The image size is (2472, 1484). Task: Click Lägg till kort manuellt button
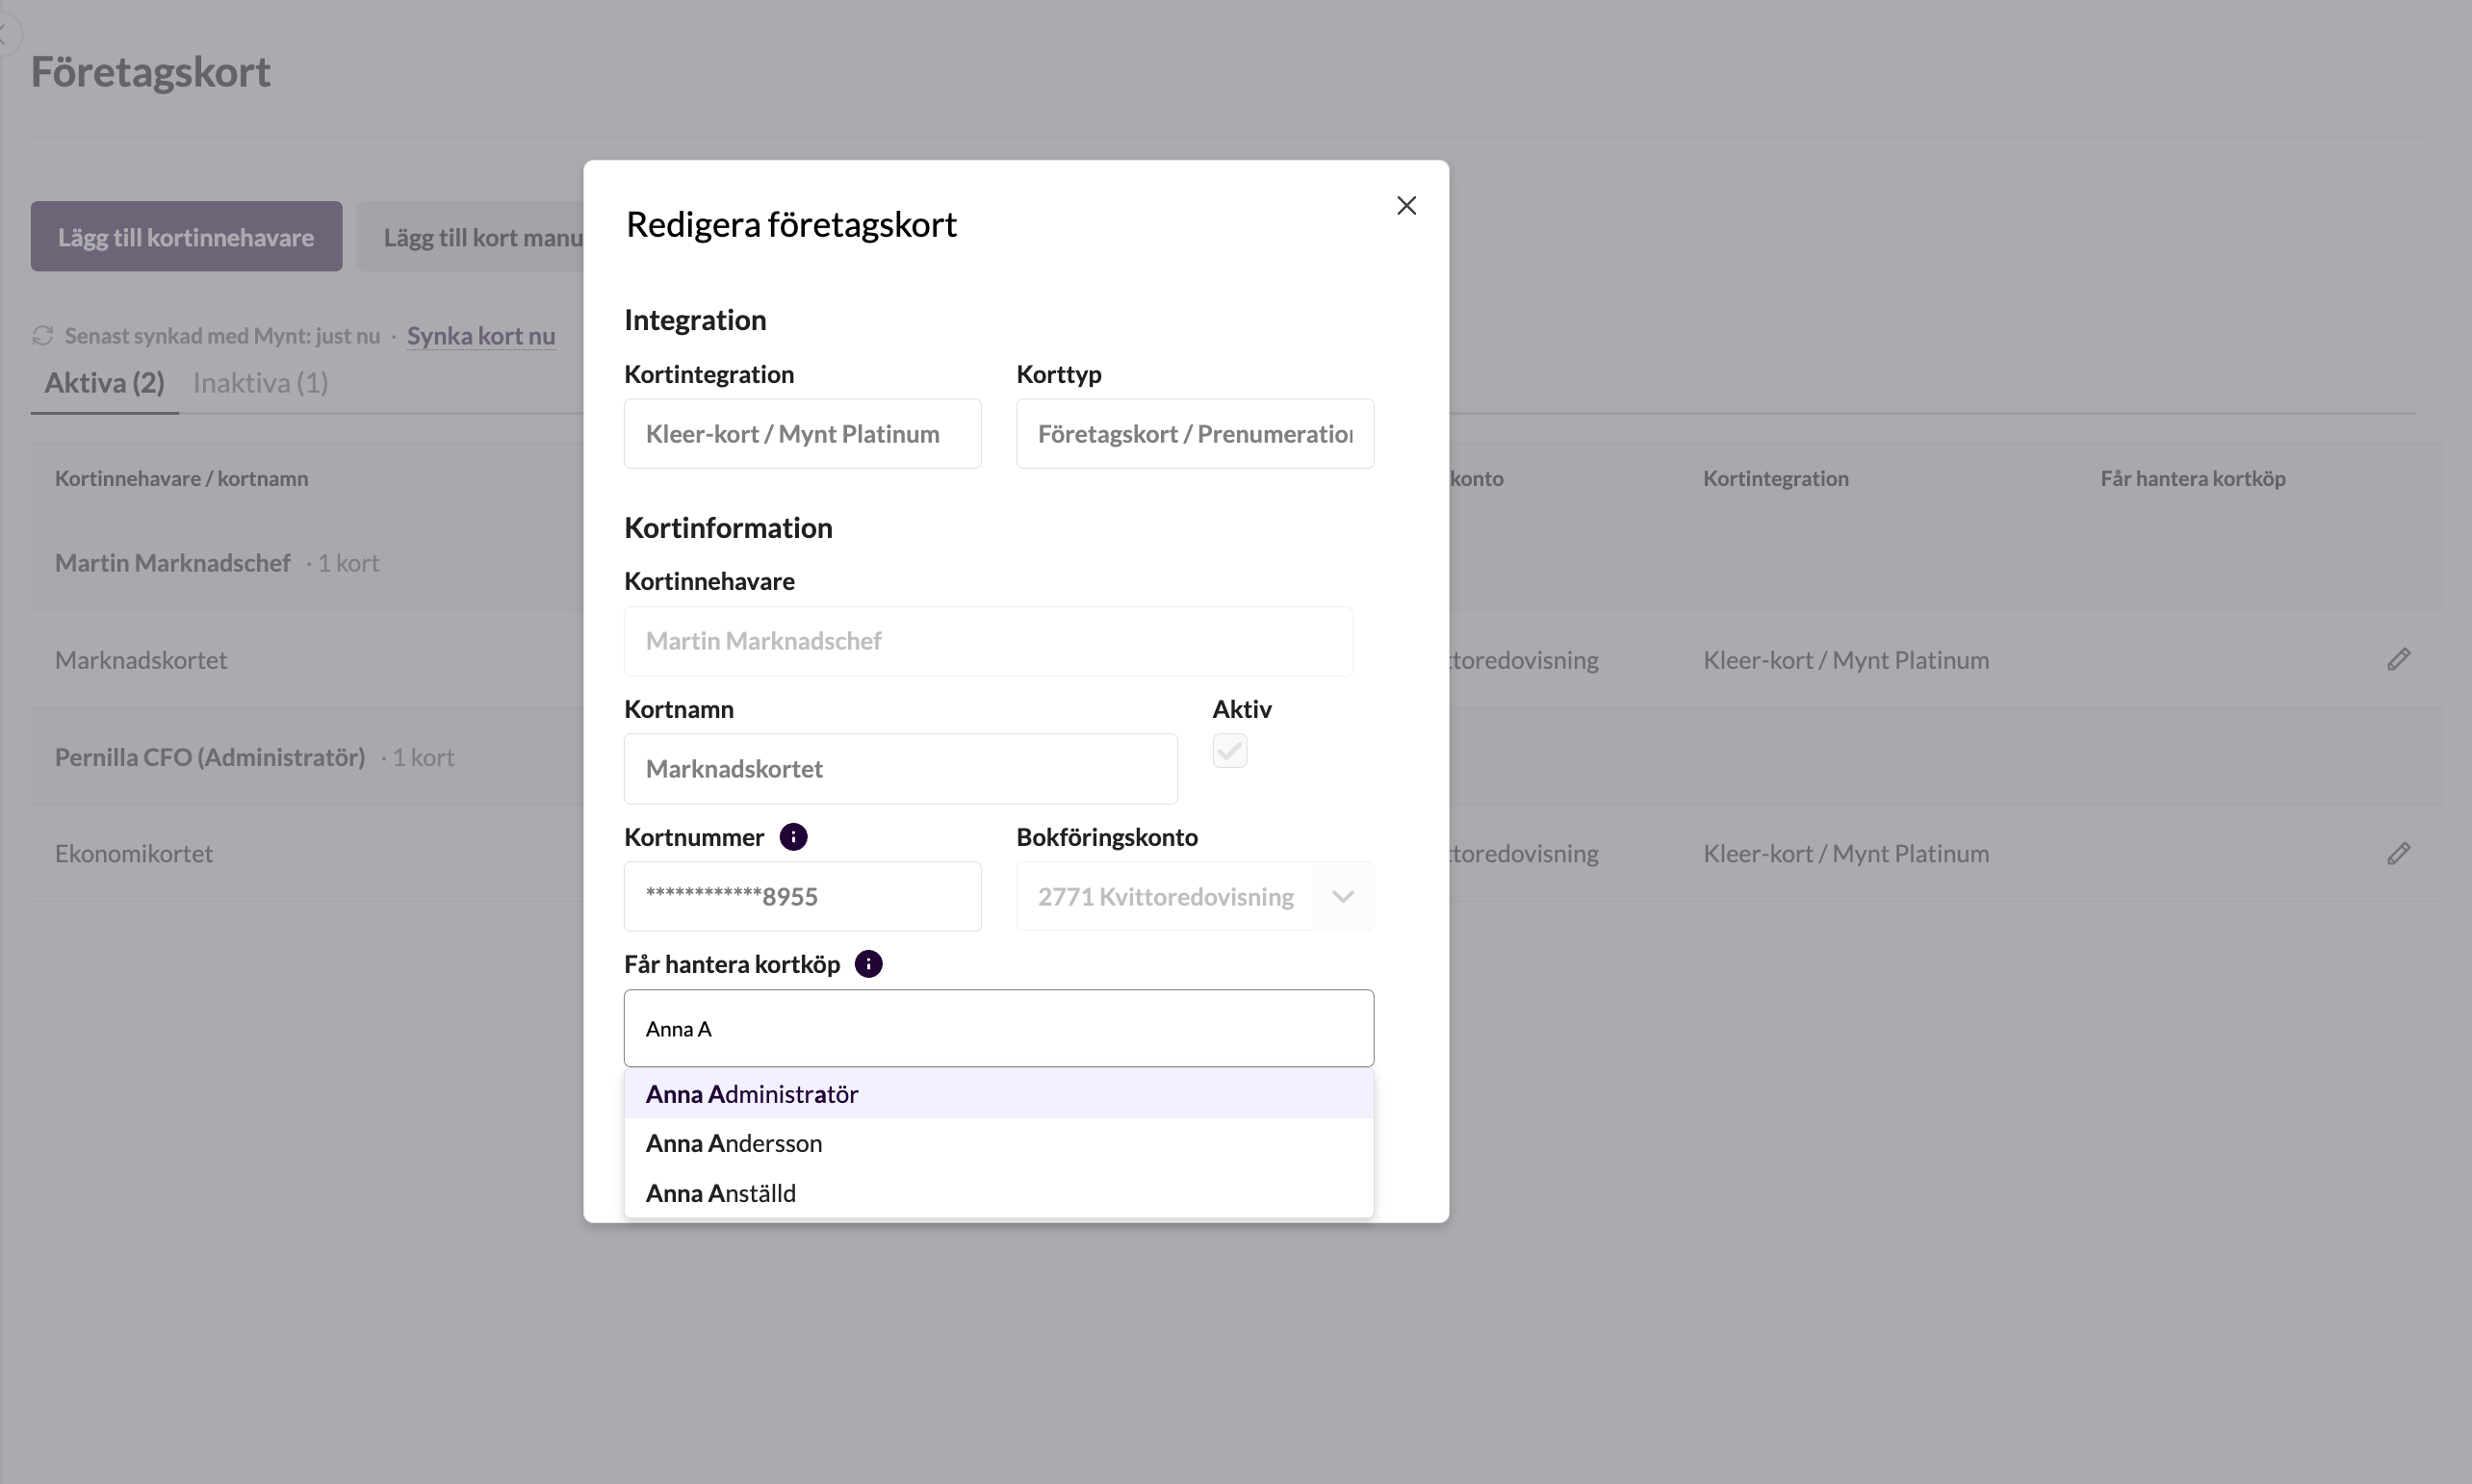point(470,237)
